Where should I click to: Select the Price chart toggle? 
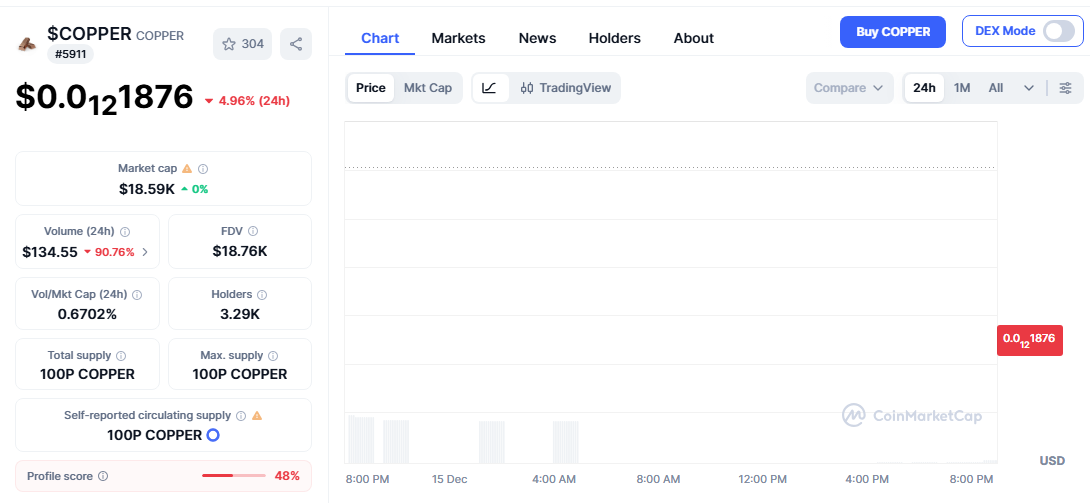pos(370,88)
